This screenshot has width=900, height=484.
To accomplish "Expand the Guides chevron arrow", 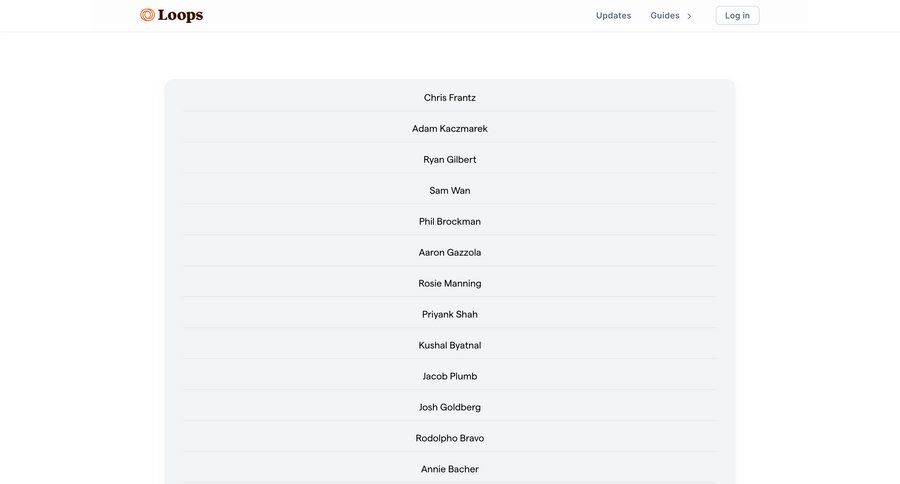I will pos(689,16).
